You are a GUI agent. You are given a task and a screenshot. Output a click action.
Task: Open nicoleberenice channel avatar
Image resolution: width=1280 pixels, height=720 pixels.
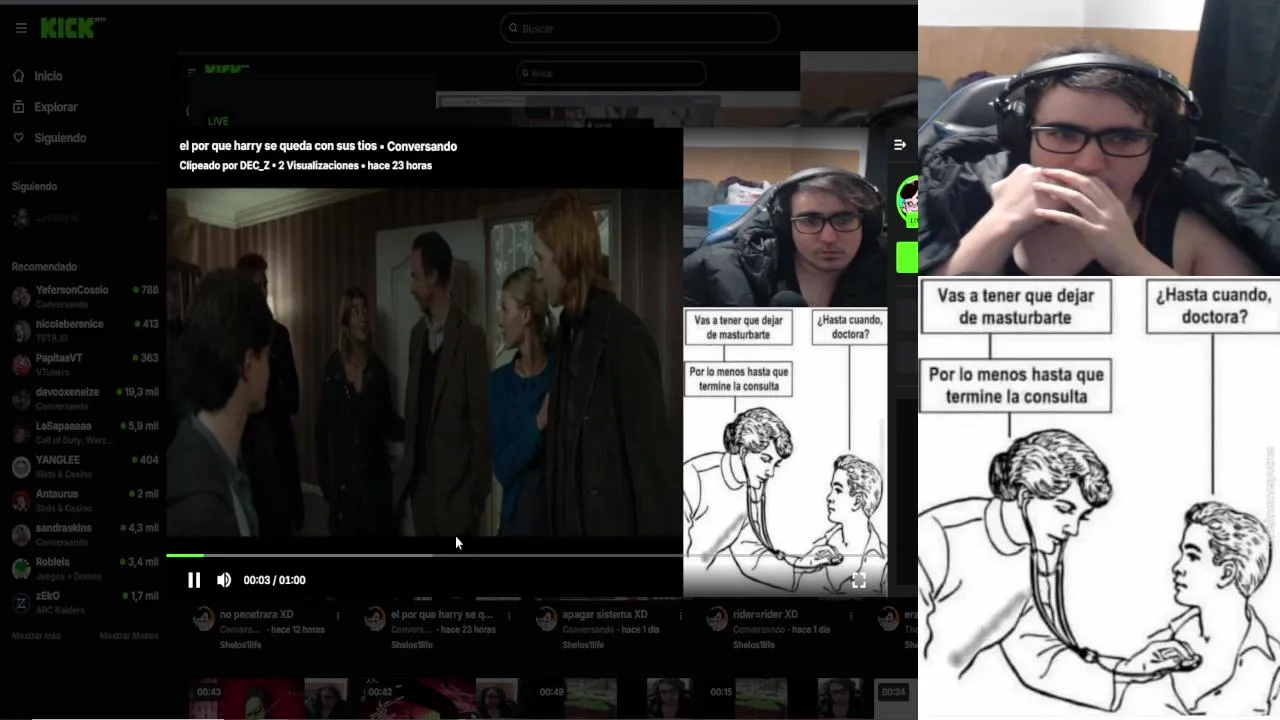pos(21,330)
